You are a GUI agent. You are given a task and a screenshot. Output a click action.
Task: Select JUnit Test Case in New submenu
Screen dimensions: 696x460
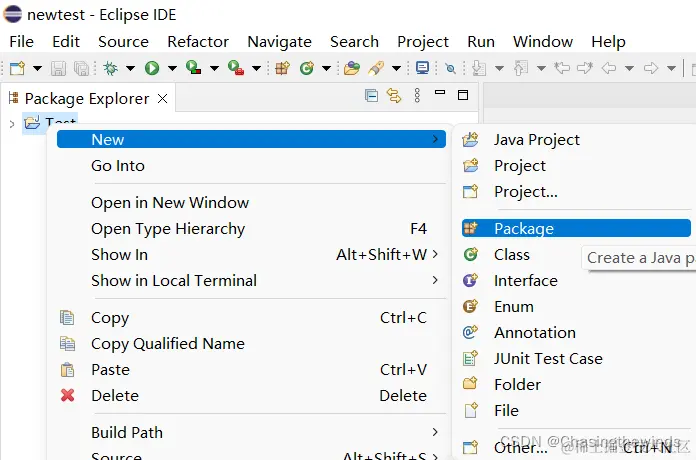pyautogui.click(x=576, y=358)
